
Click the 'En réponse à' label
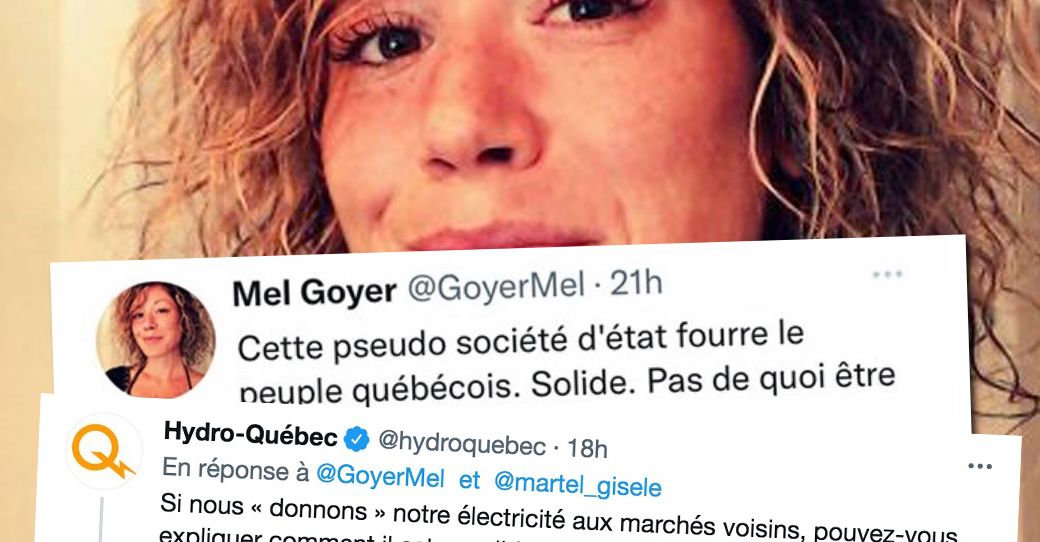[235, 469]
